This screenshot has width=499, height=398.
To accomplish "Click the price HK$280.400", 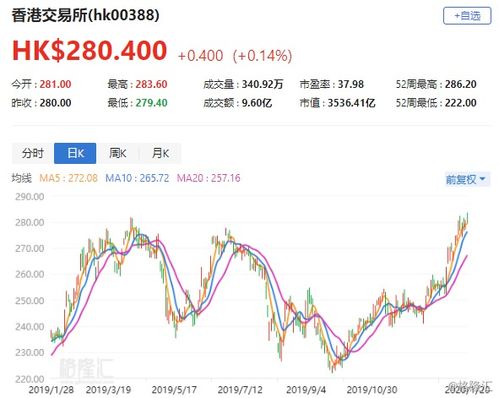I will pos(89,50).
